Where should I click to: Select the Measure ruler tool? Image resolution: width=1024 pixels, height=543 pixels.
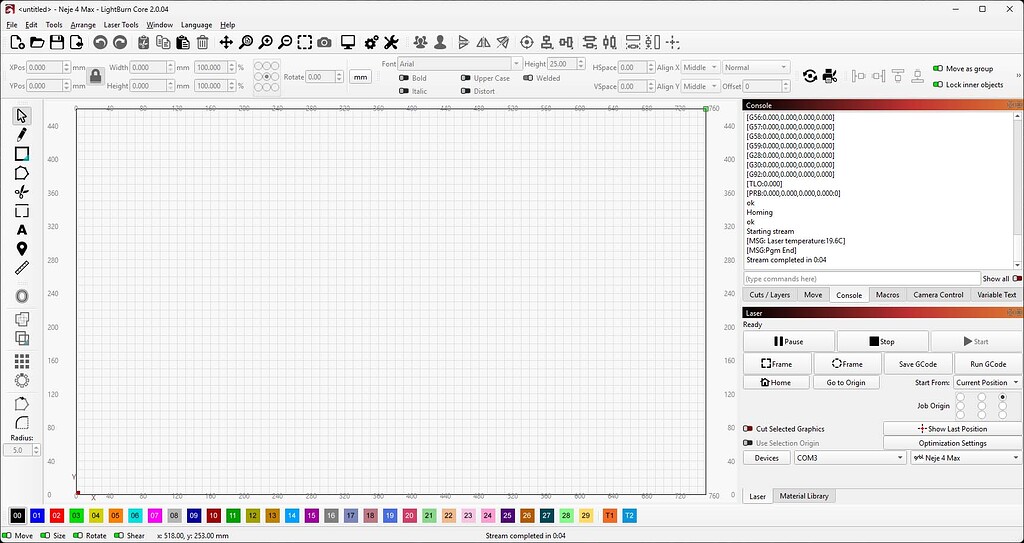22,268
